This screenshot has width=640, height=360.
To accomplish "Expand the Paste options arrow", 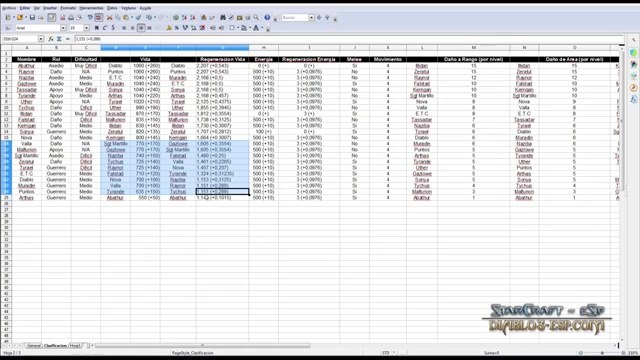I will coord(131,18).
